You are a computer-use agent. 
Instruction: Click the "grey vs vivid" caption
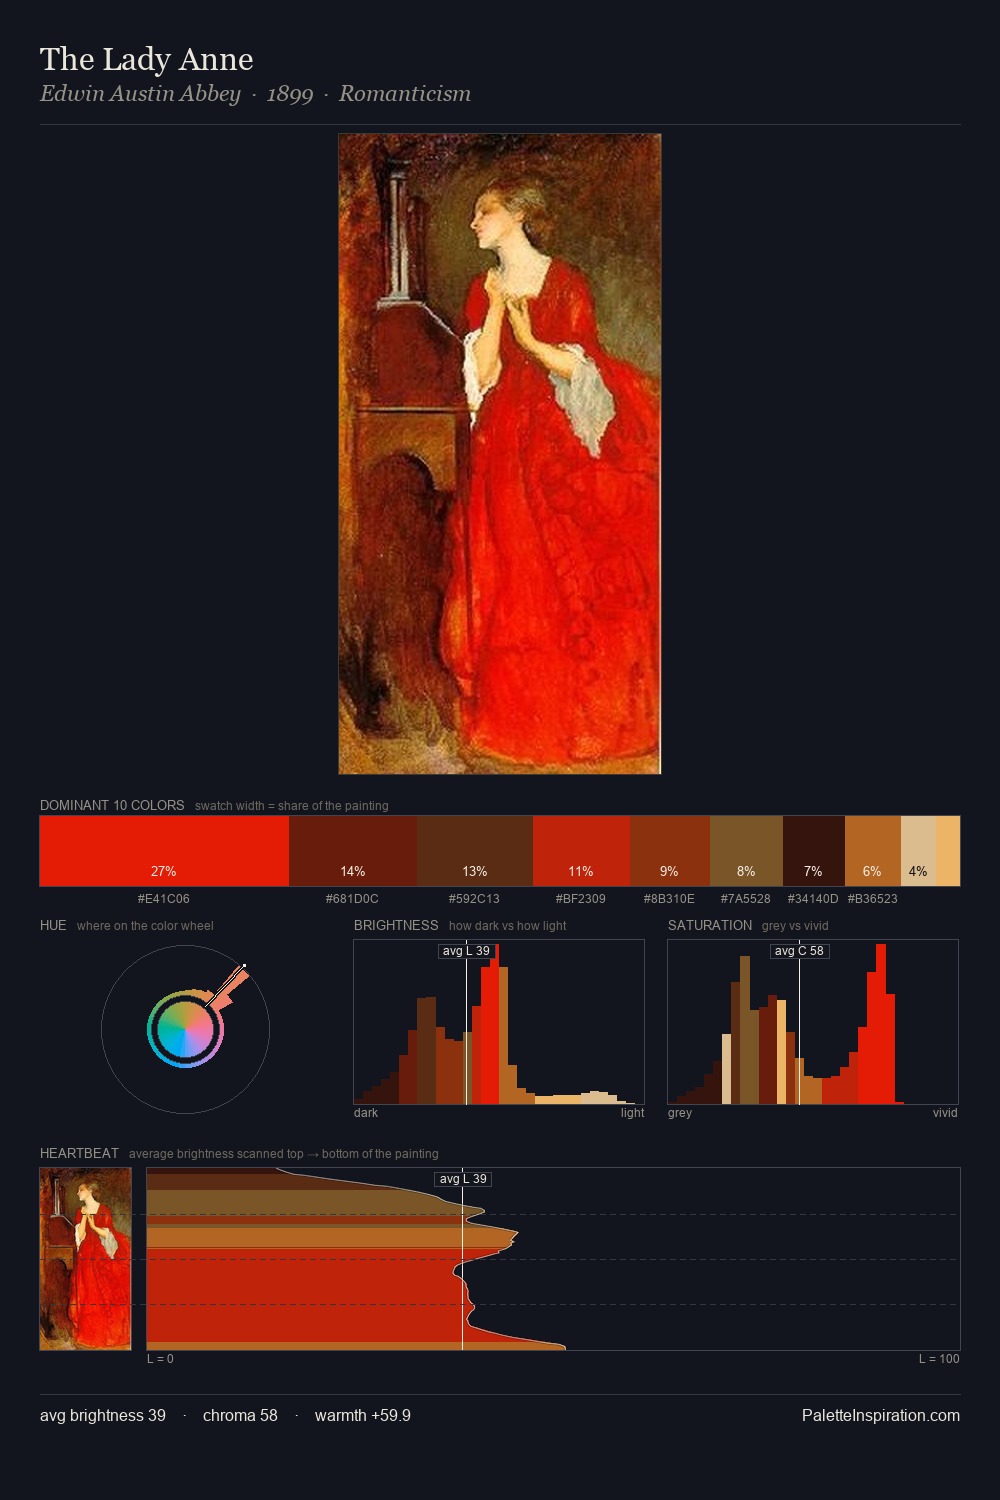pyautogui.click(x=795, y=926)
